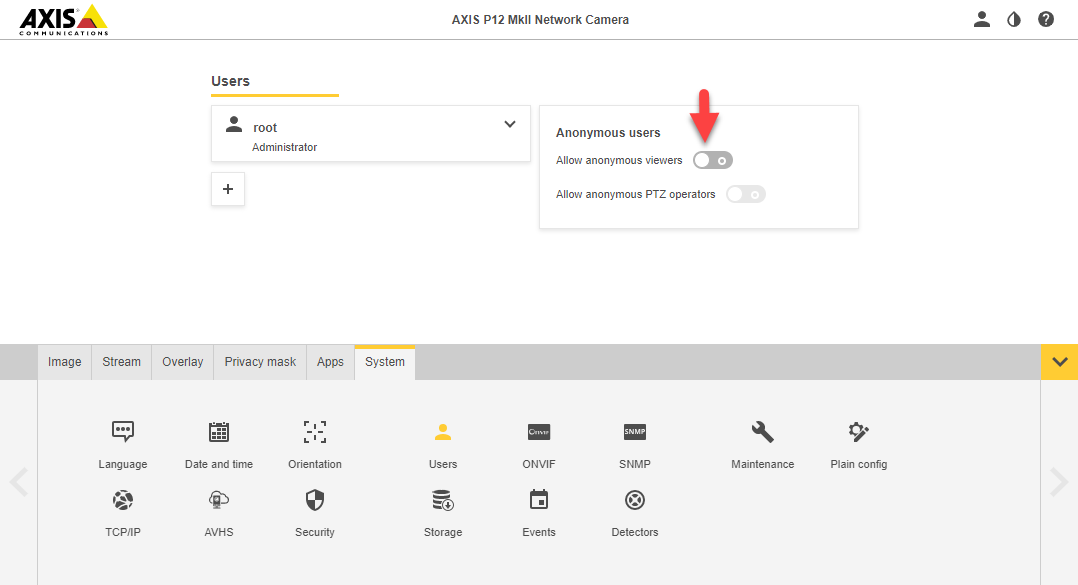Add a new user with plus button
The width and height of the screenshot is (1078, 585).
228,189
